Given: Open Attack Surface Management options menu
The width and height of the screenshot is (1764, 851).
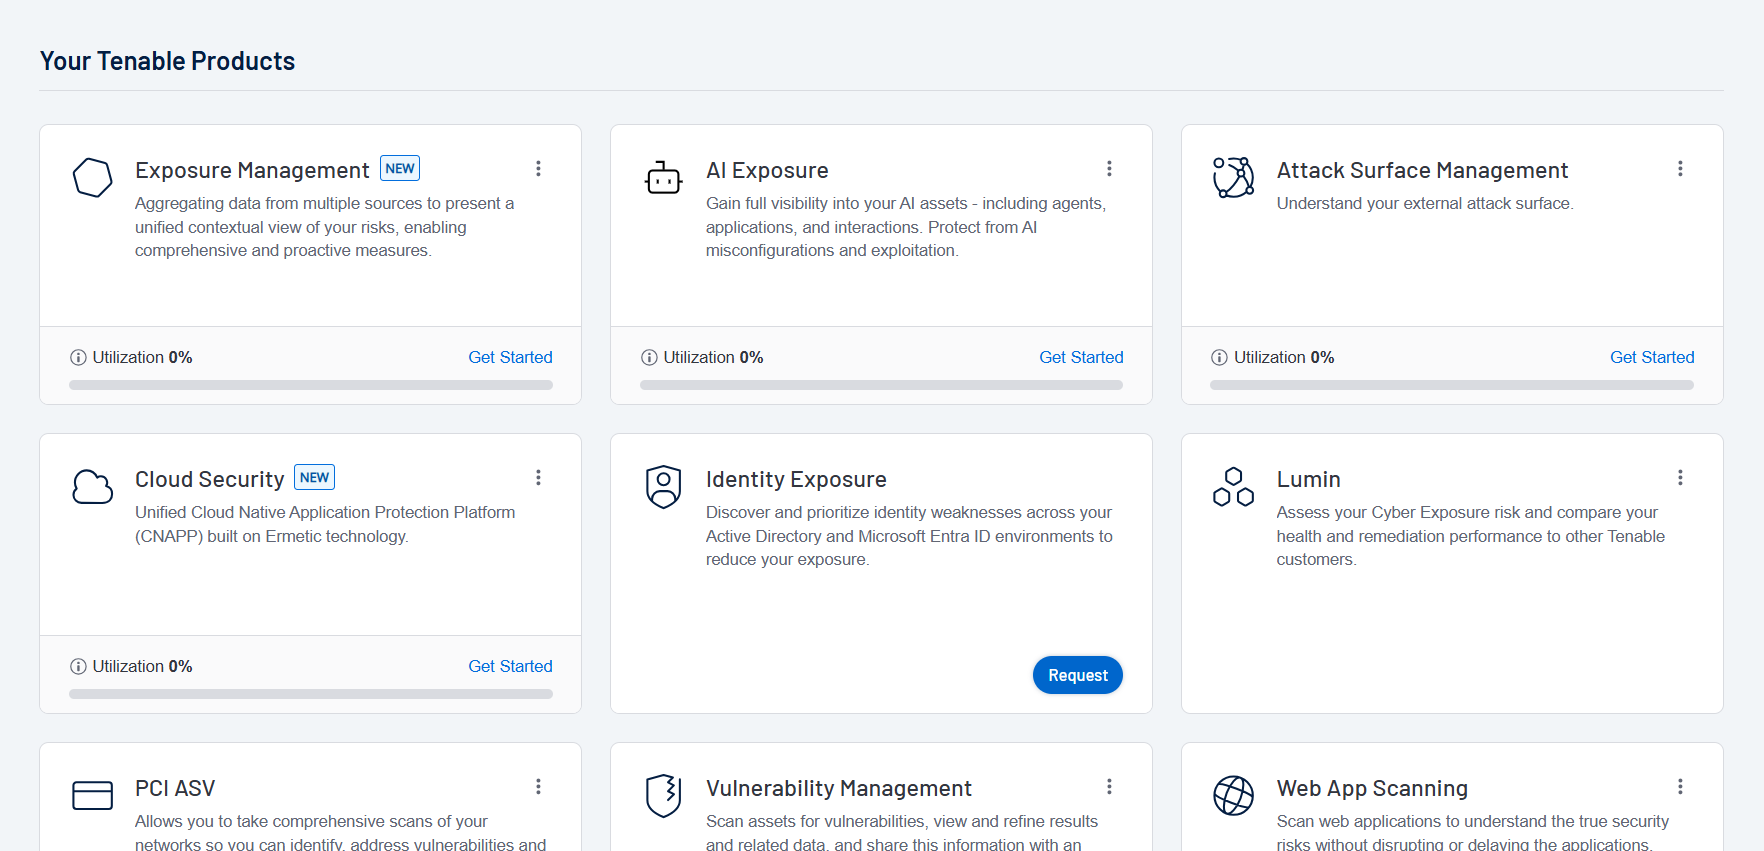Looking at the screenshot, I should tap(1680, 169).
